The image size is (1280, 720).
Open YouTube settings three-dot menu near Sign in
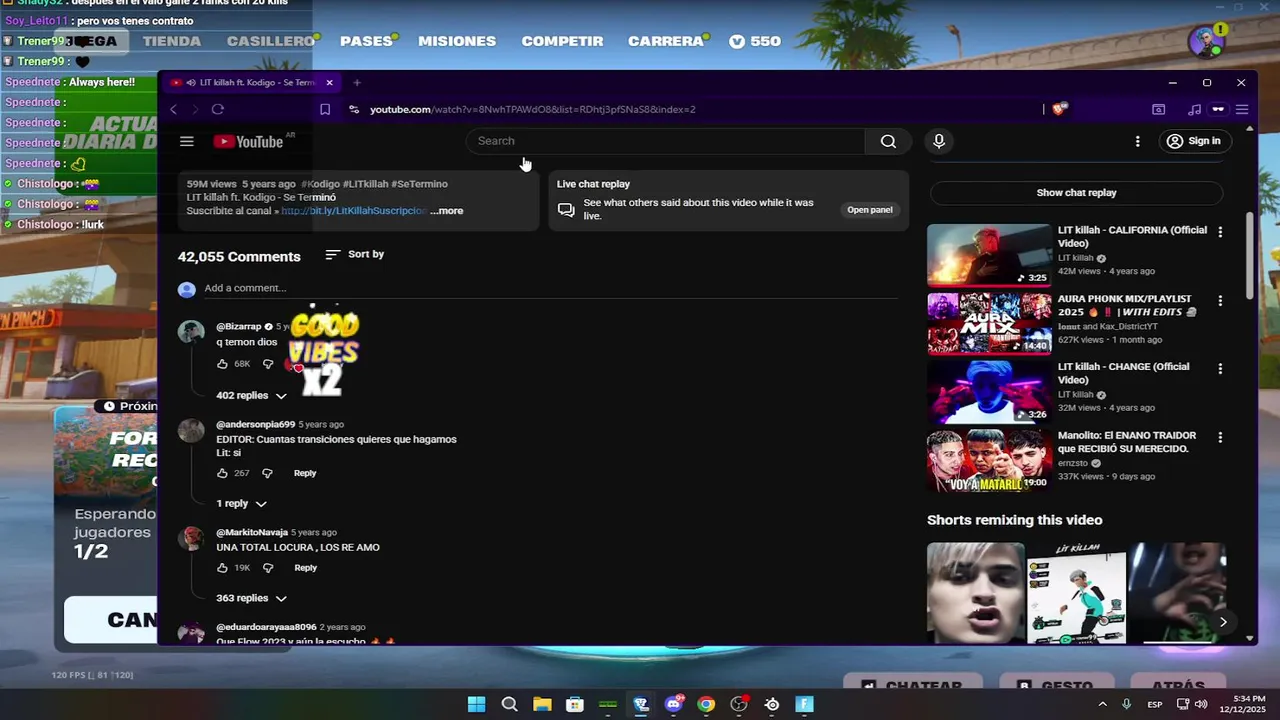(x=1137, y=141)
